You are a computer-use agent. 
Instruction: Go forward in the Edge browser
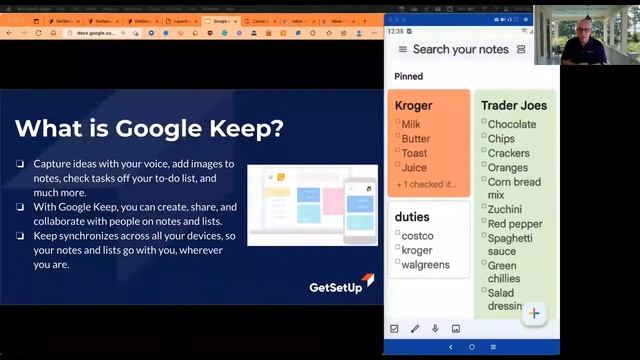(24, 33)
